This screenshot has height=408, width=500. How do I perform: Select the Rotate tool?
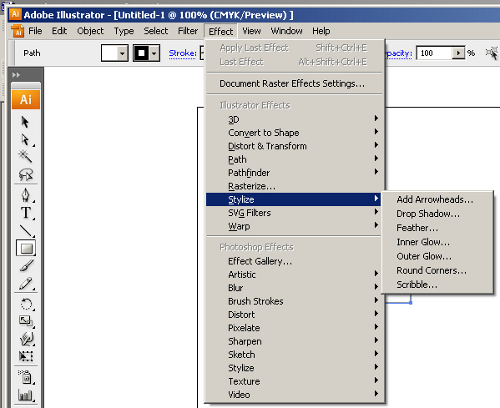point(26,304)
